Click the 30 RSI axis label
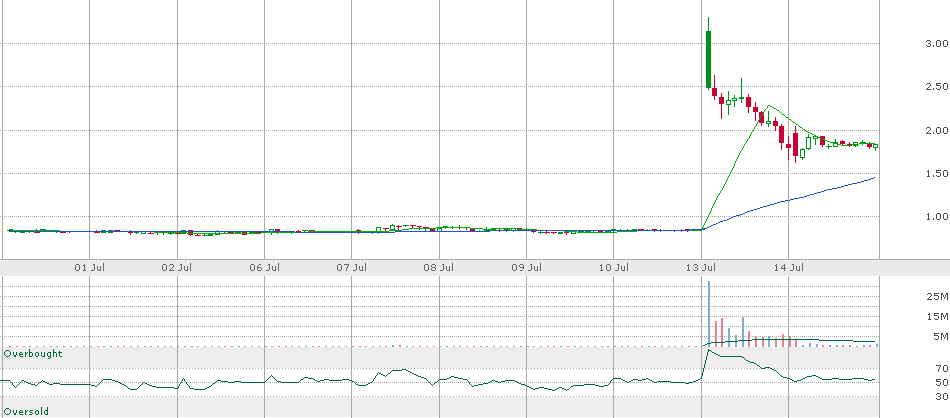Screen dimensions: 950x418 pyautogui.click(x=942, y=396)
